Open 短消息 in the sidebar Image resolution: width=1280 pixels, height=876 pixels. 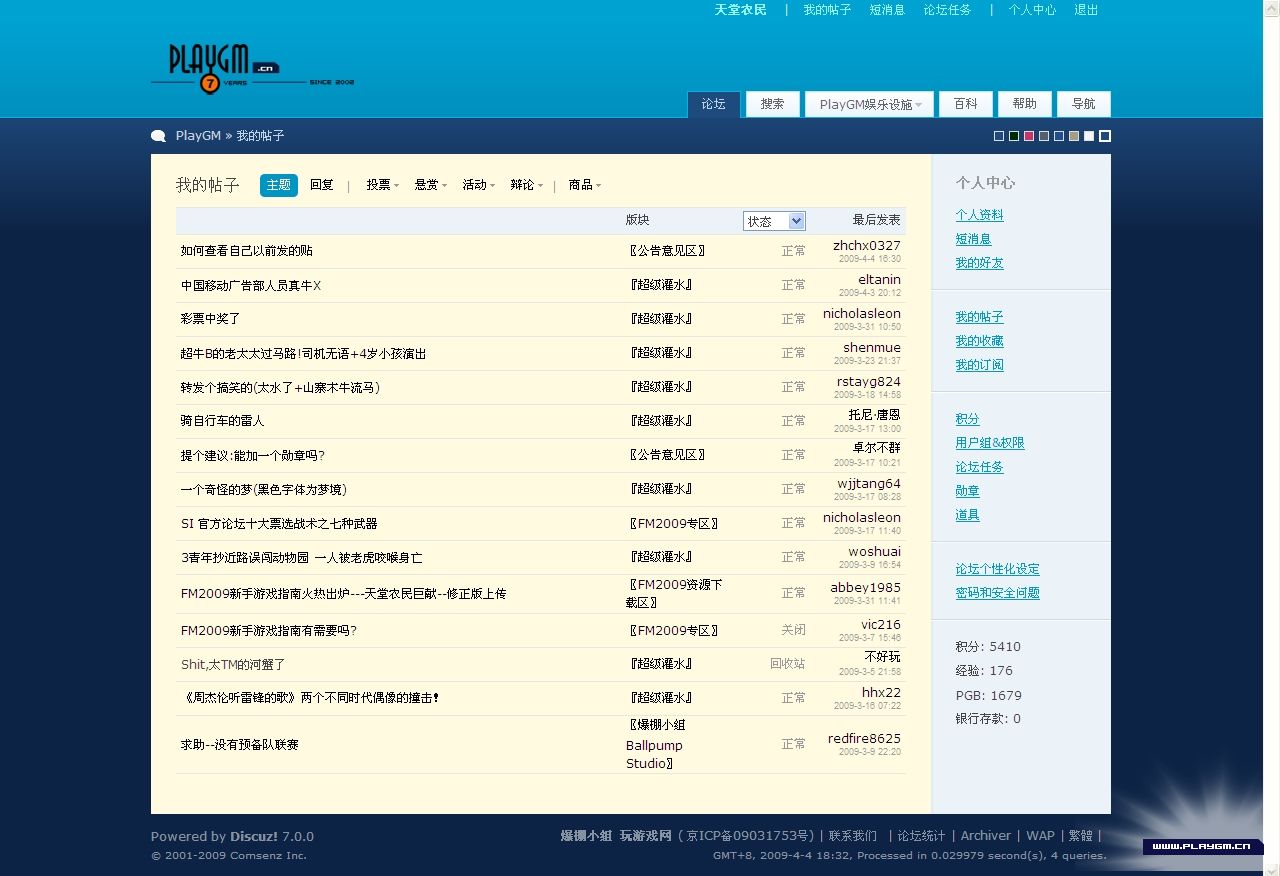pos(973,239)
